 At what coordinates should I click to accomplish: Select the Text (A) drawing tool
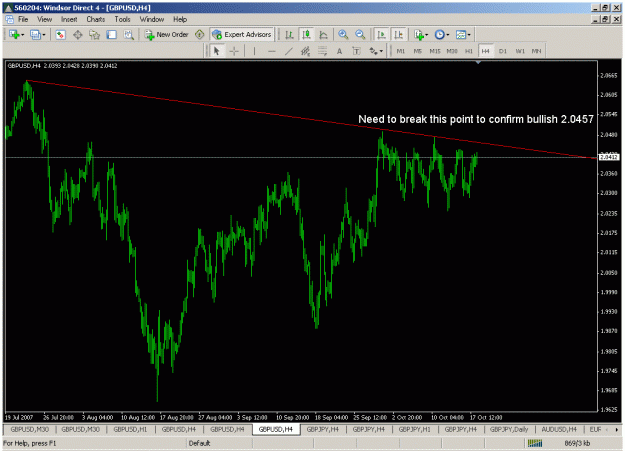(339, 51)
